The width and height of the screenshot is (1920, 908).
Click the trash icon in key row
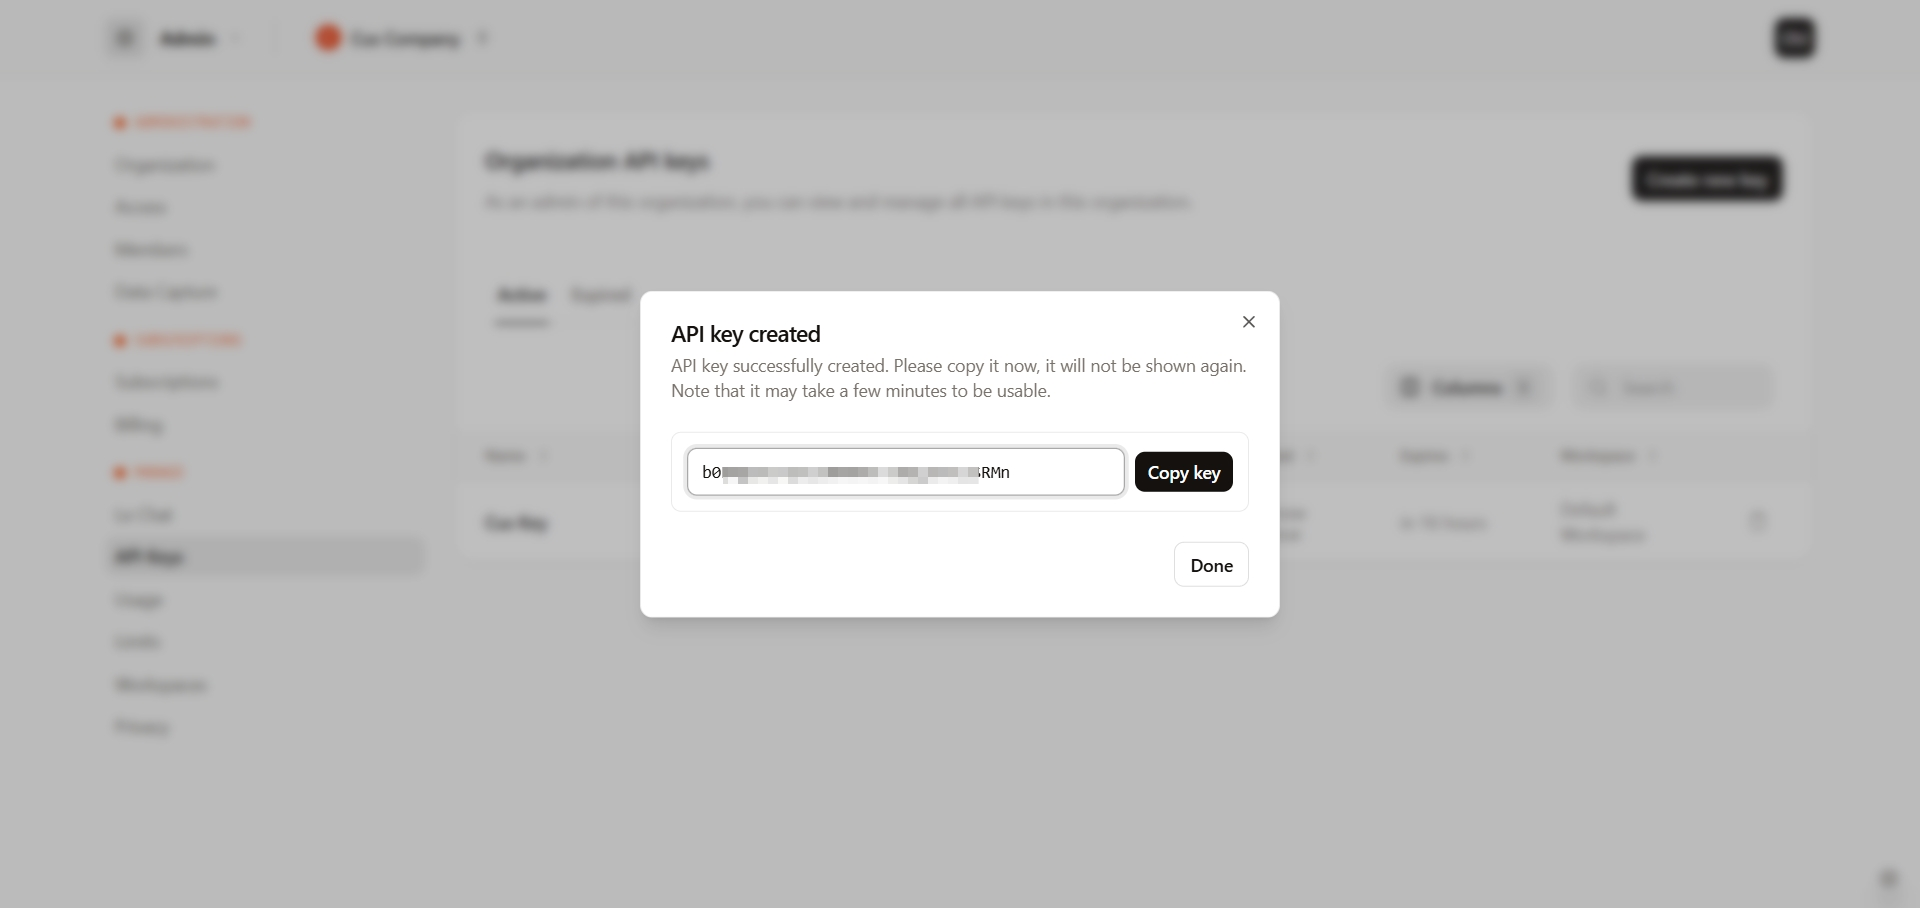click(x=1757, y=521)
